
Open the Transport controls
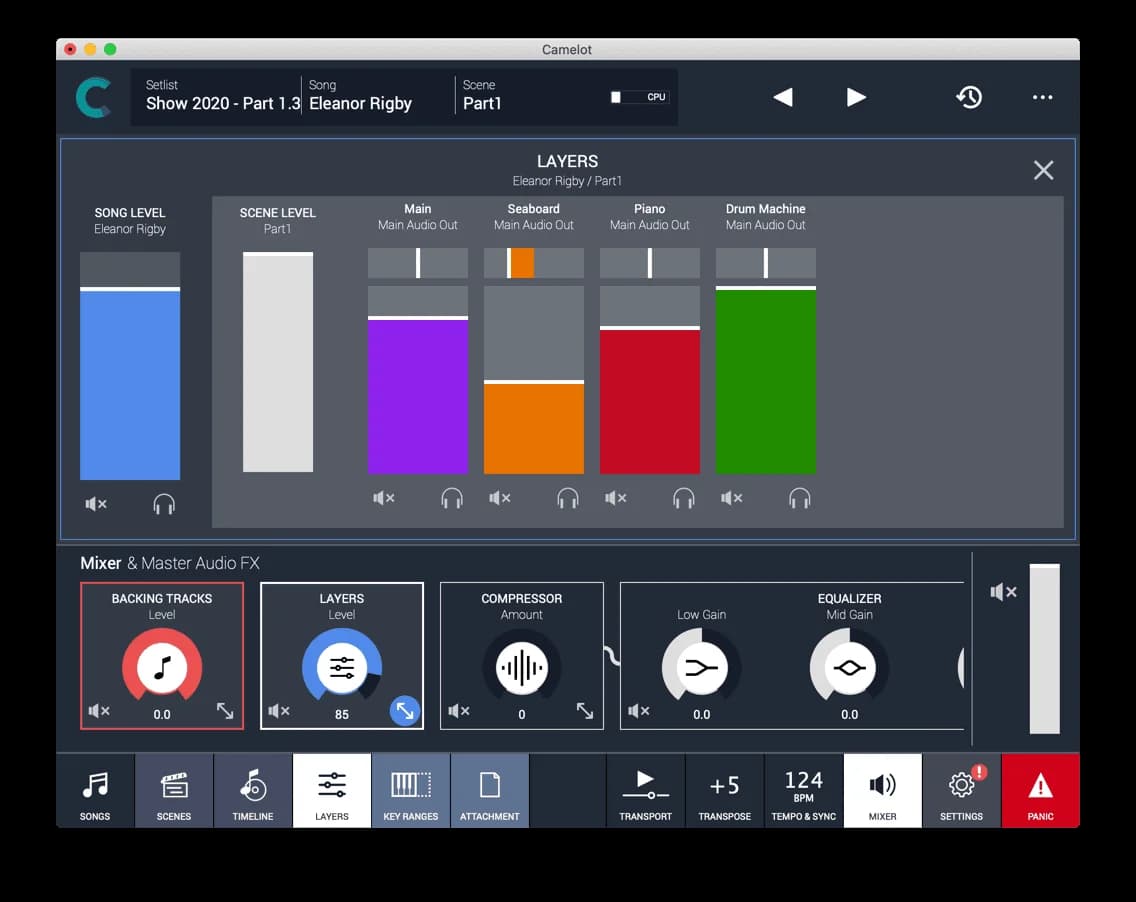(x=645, y=790)
